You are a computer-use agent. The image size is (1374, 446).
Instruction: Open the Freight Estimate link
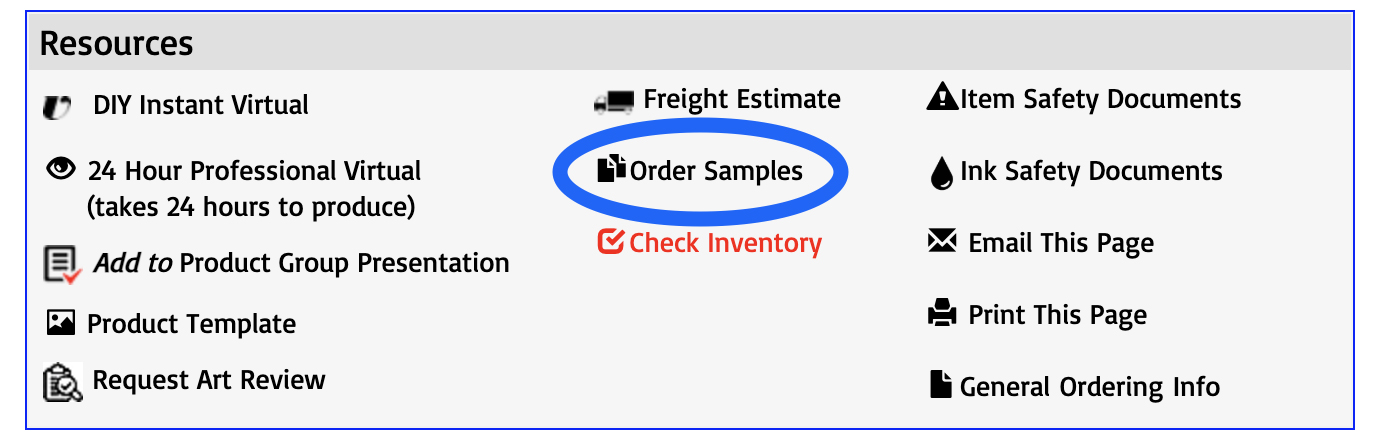[x=742, y=100]
